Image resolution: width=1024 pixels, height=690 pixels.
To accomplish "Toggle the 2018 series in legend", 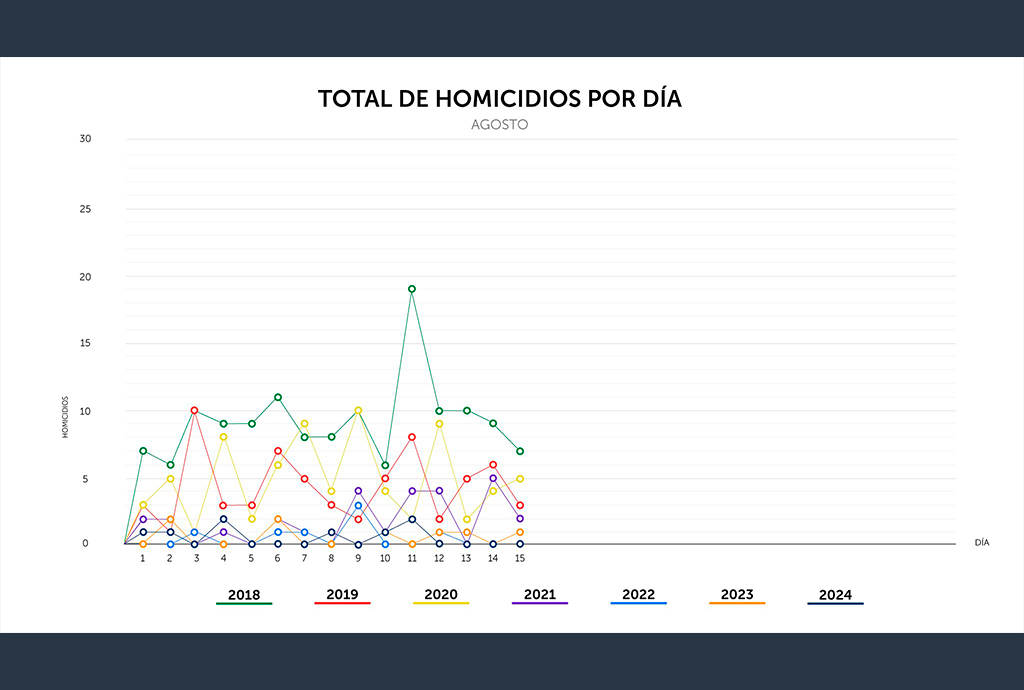I will pyautogui.click(x=244, y=595).
